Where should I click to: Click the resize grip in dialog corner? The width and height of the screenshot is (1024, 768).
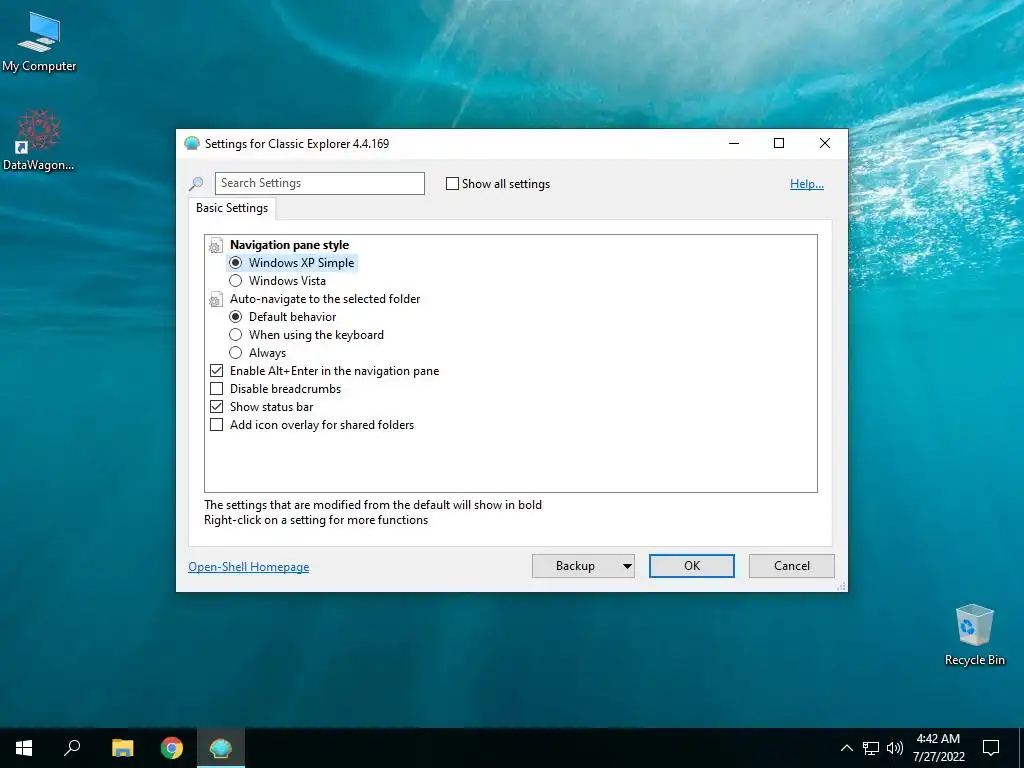[x=842, y=586]
